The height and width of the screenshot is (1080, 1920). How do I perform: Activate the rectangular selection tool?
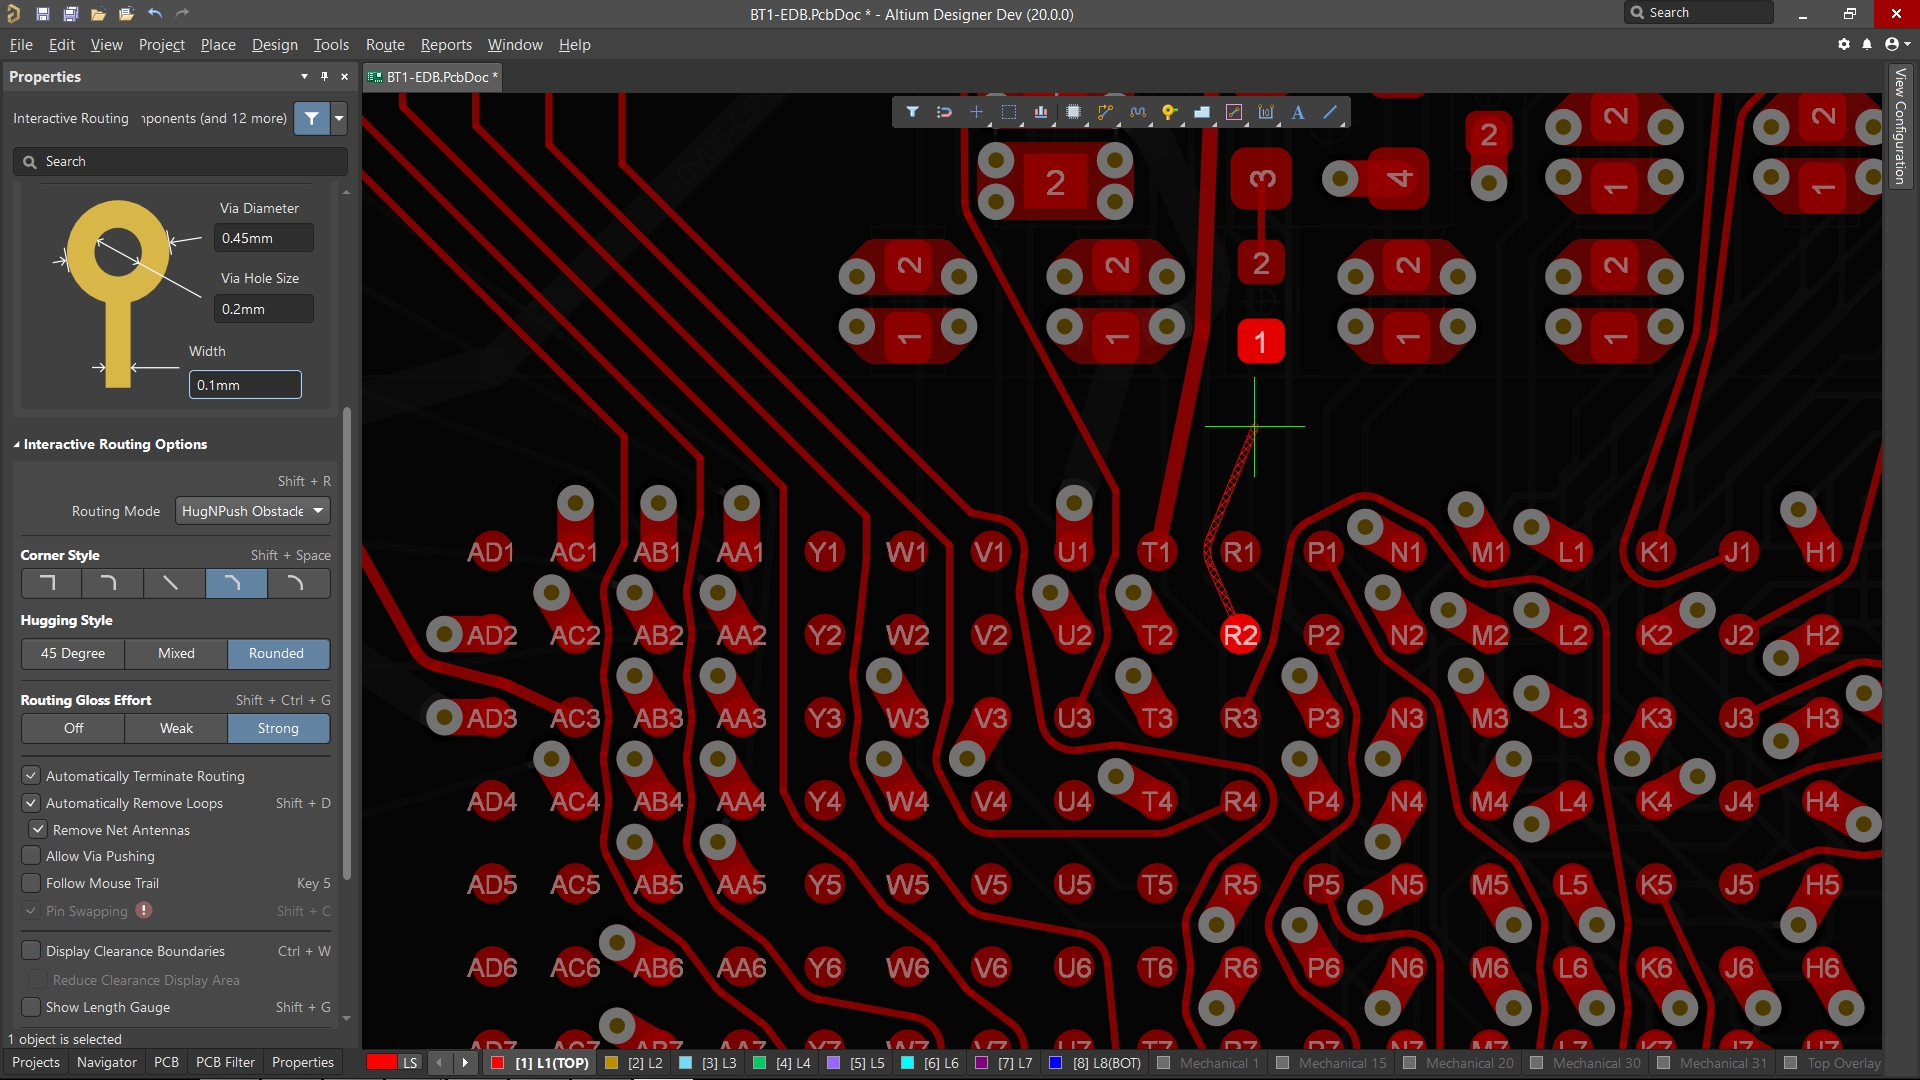coord(1009,112)
